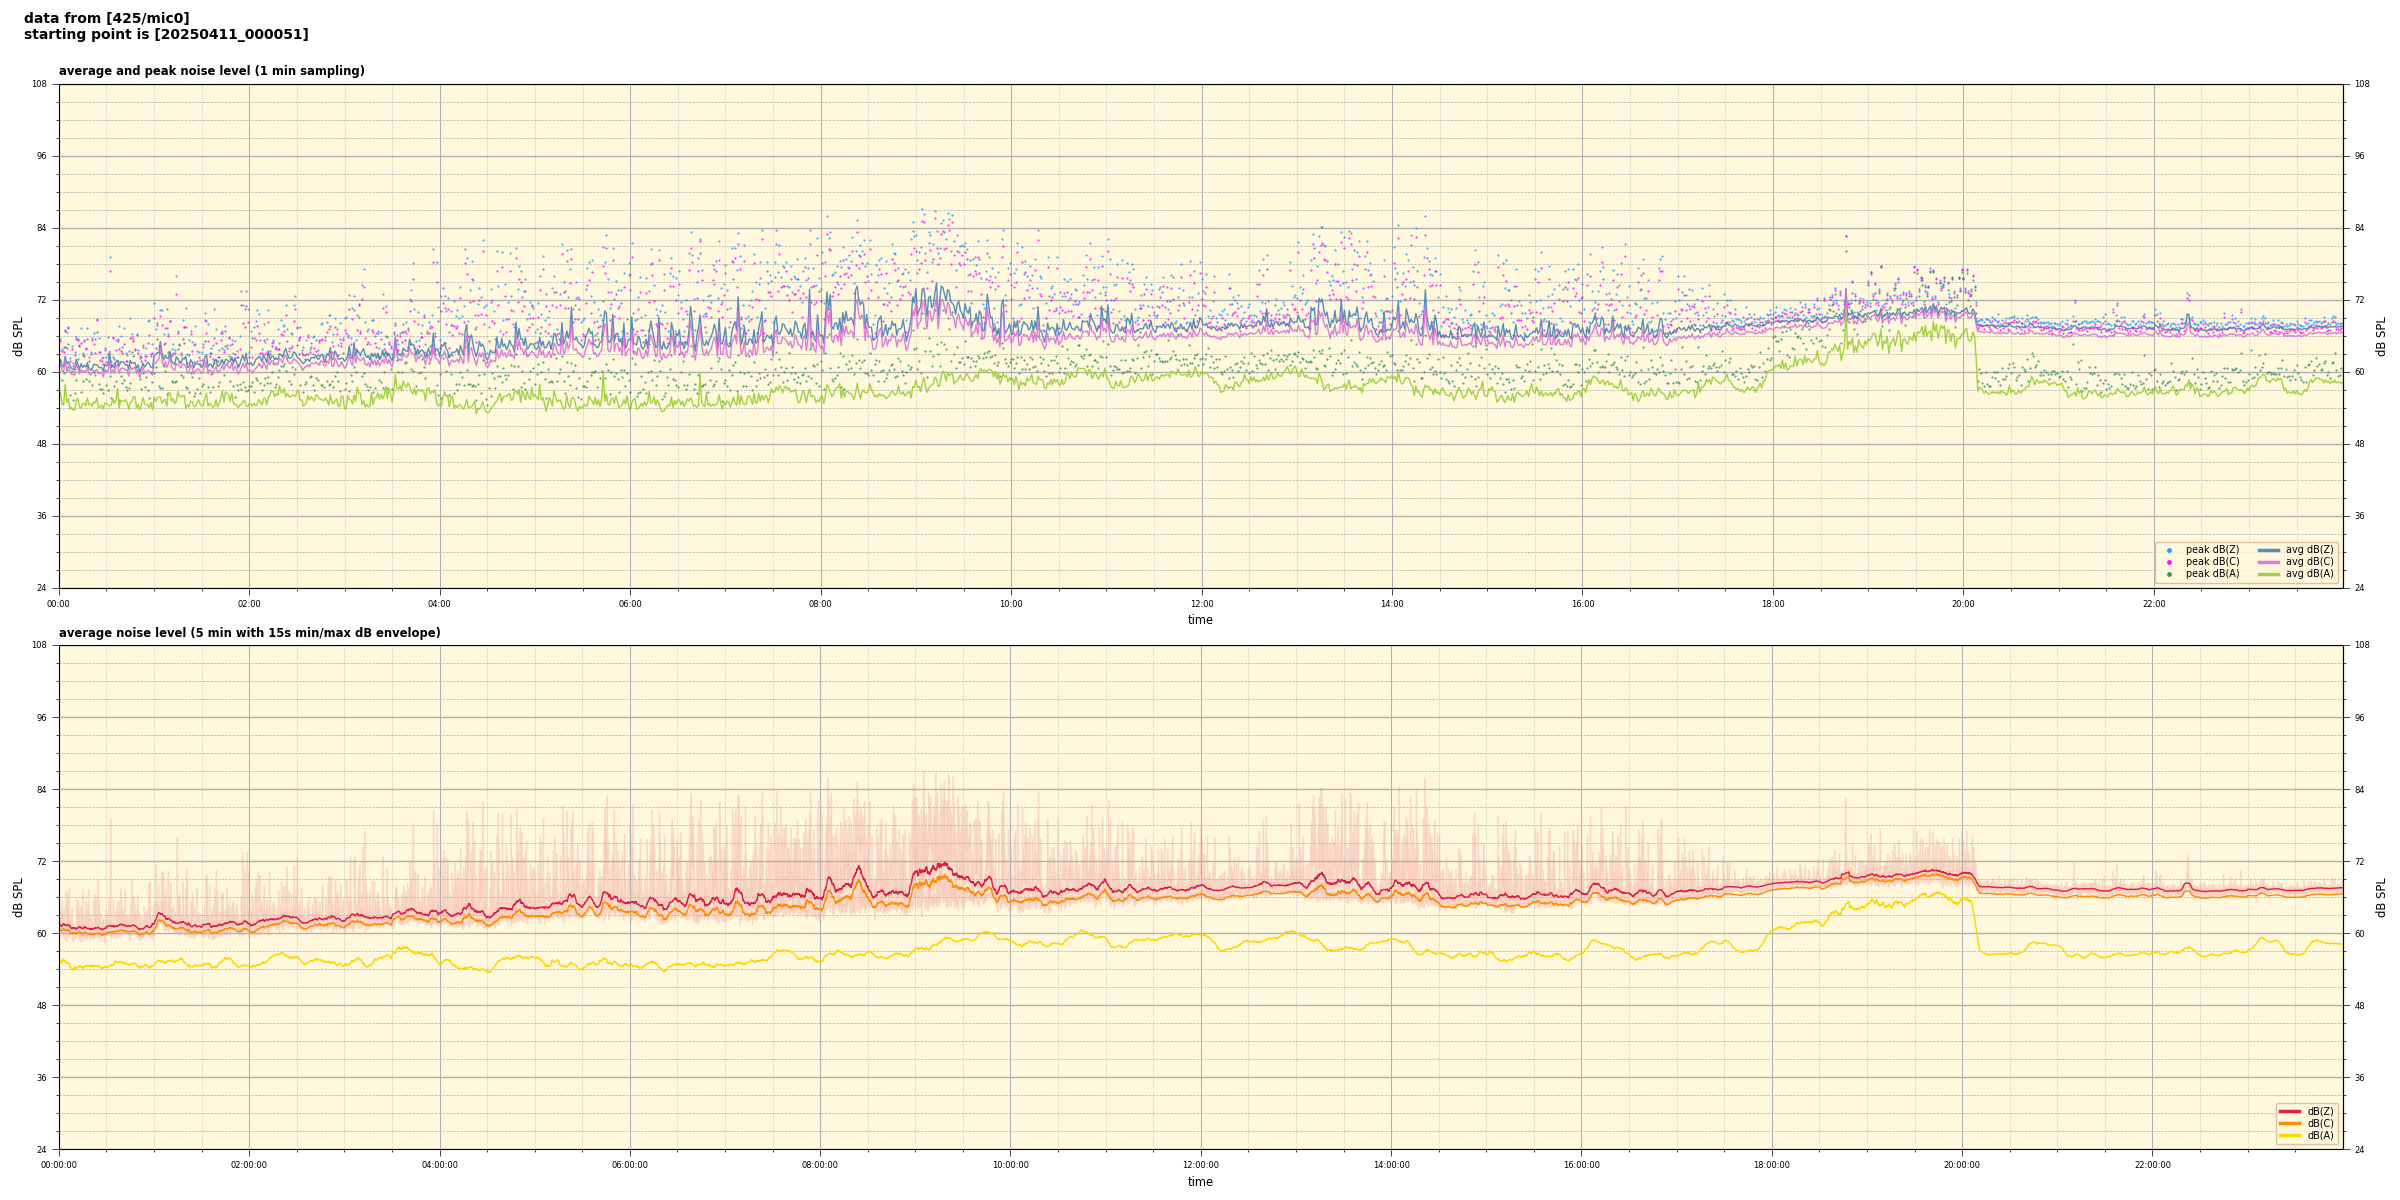Screen dimensions: 2400x1200
Task: Click the 12:00 tick label on top chart
Action: (1201, 604)
